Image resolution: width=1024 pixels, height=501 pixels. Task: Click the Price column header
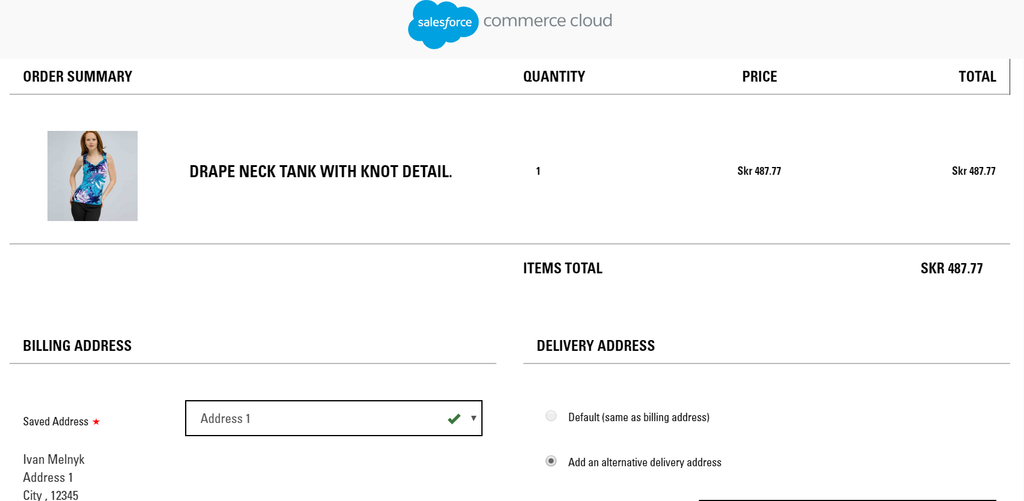click(x=759, y=77)
